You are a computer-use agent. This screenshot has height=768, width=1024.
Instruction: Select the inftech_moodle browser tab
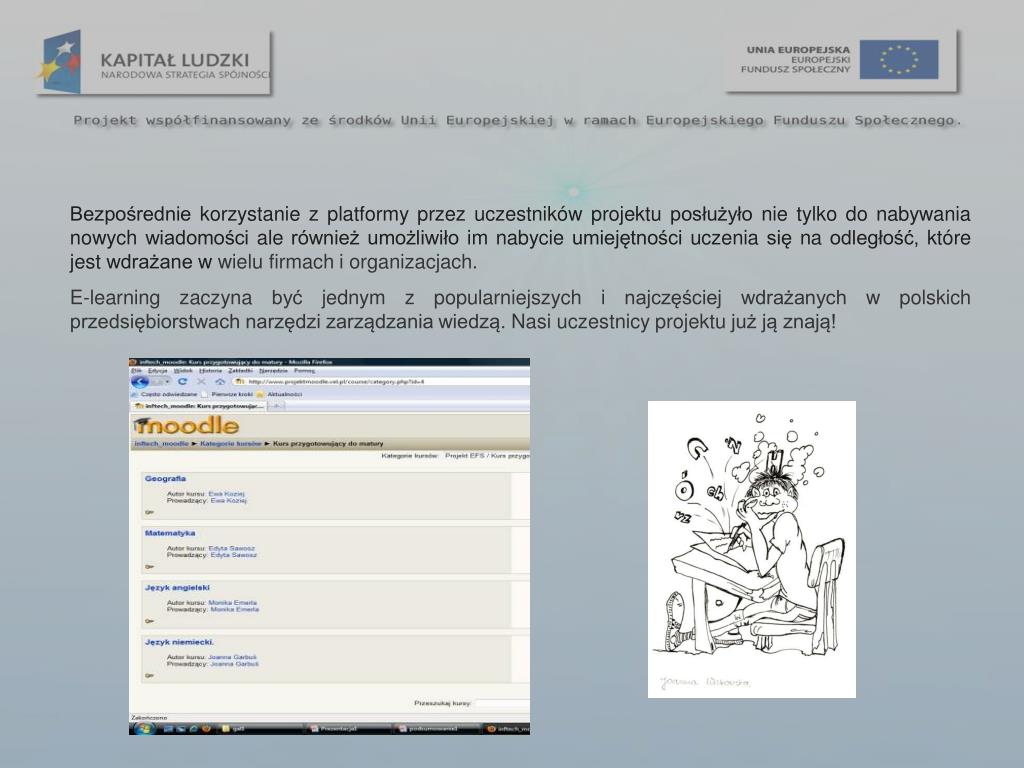click(199, 406)
